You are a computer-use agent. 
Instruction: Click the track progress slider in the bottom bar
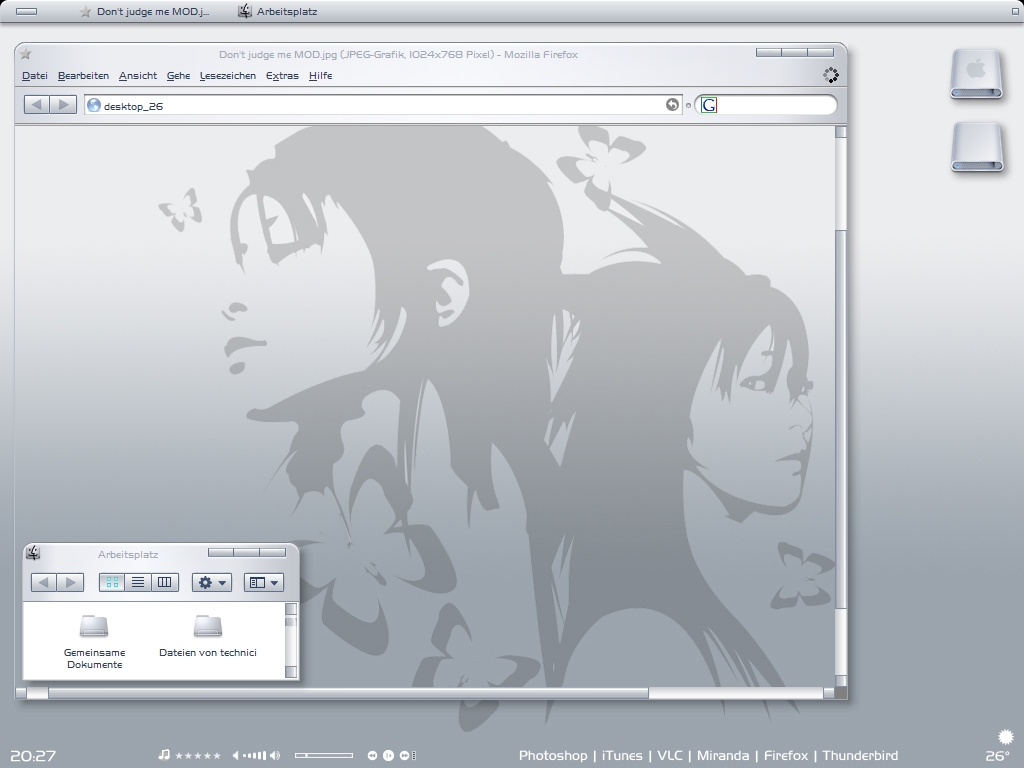(x=324, y=756)
